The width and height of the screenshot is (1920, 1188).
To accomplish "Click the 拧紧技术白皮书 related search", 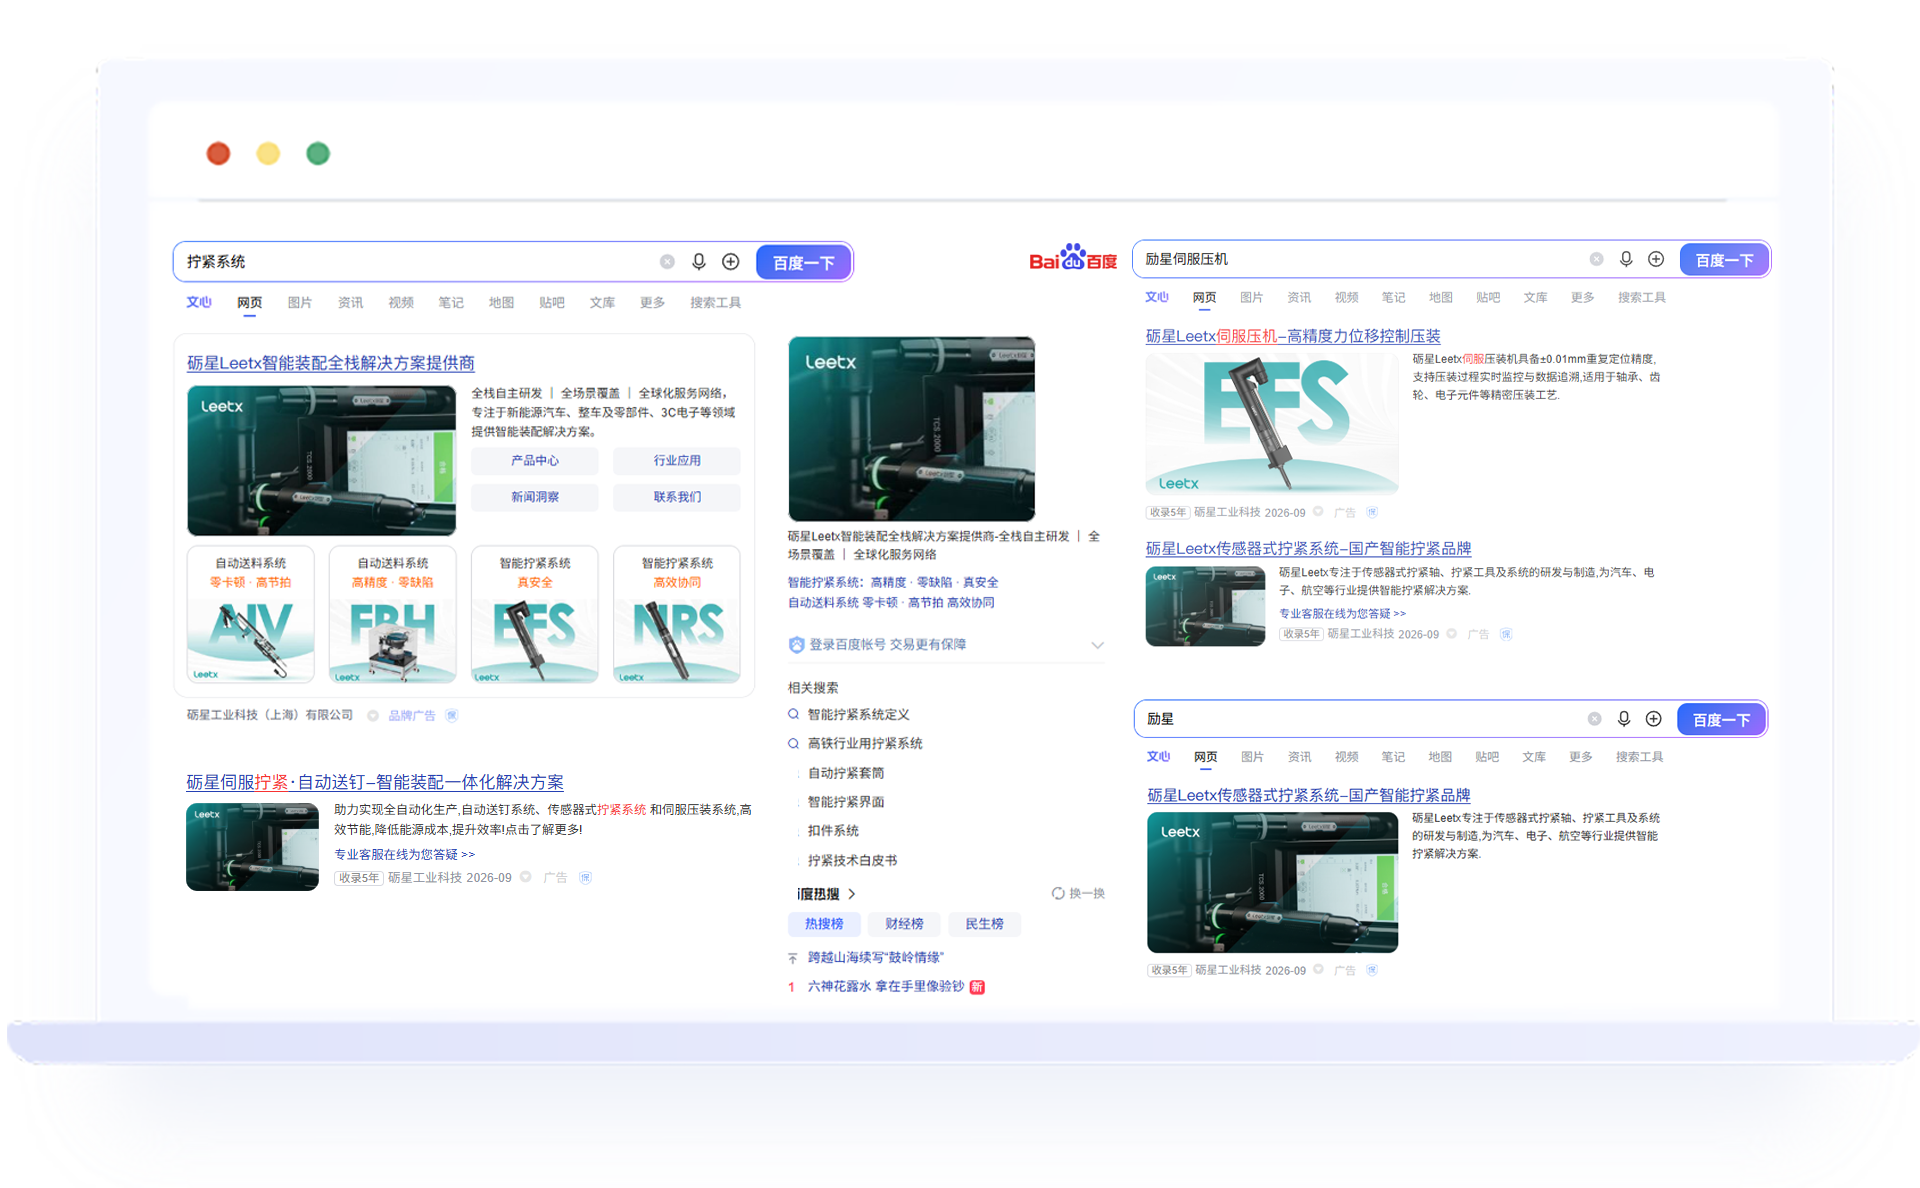I will tap(852, 860).
